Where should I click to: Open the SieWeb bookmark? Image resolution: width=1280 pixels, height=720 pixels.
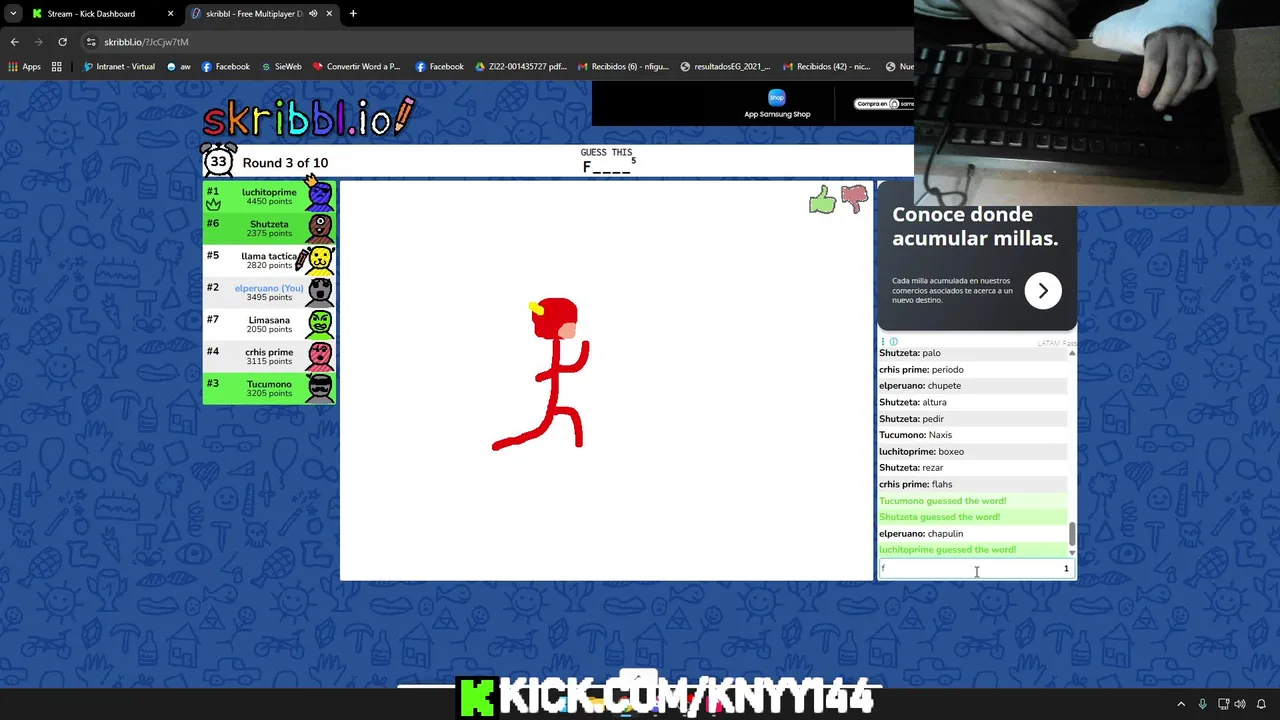pos(281,67)
